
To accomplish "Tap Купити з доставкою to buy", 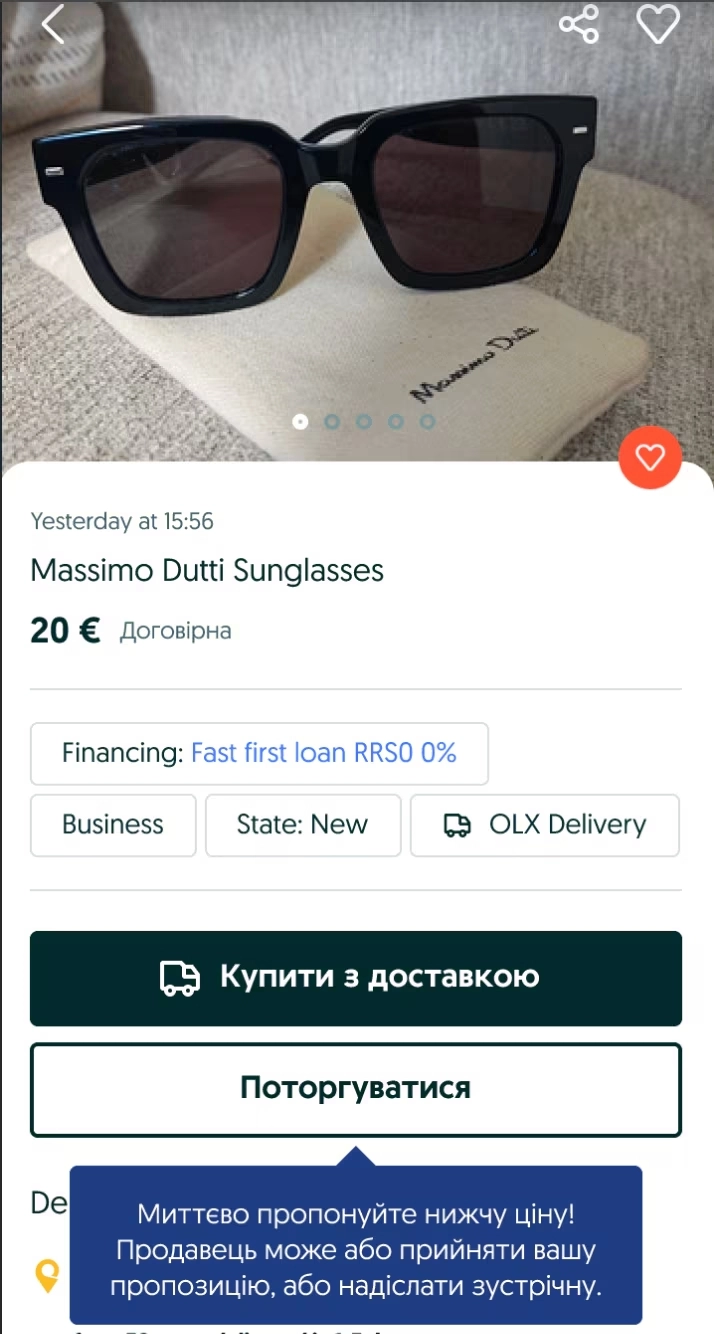I will (356, 978).
